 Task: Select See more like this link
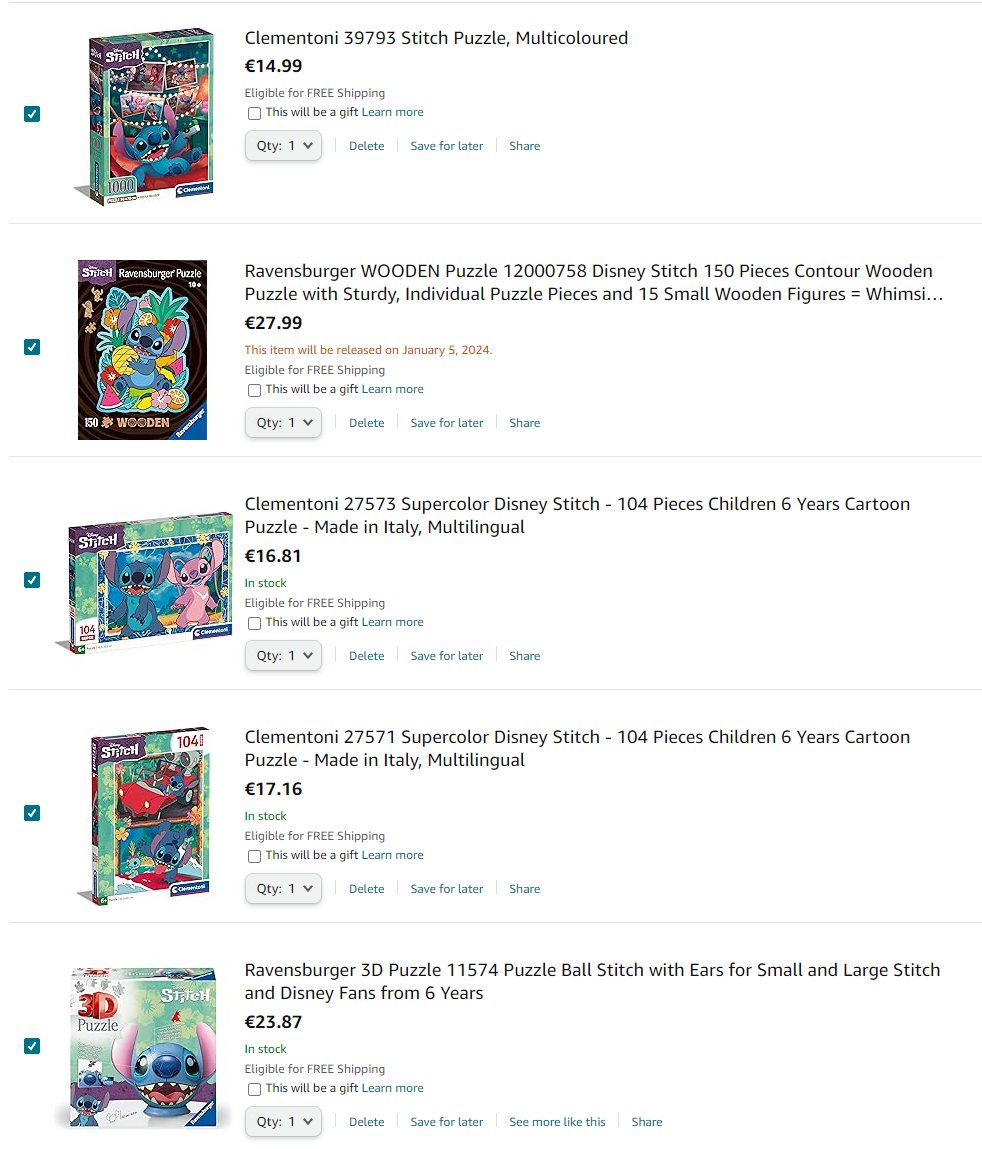coord(557,1122)
